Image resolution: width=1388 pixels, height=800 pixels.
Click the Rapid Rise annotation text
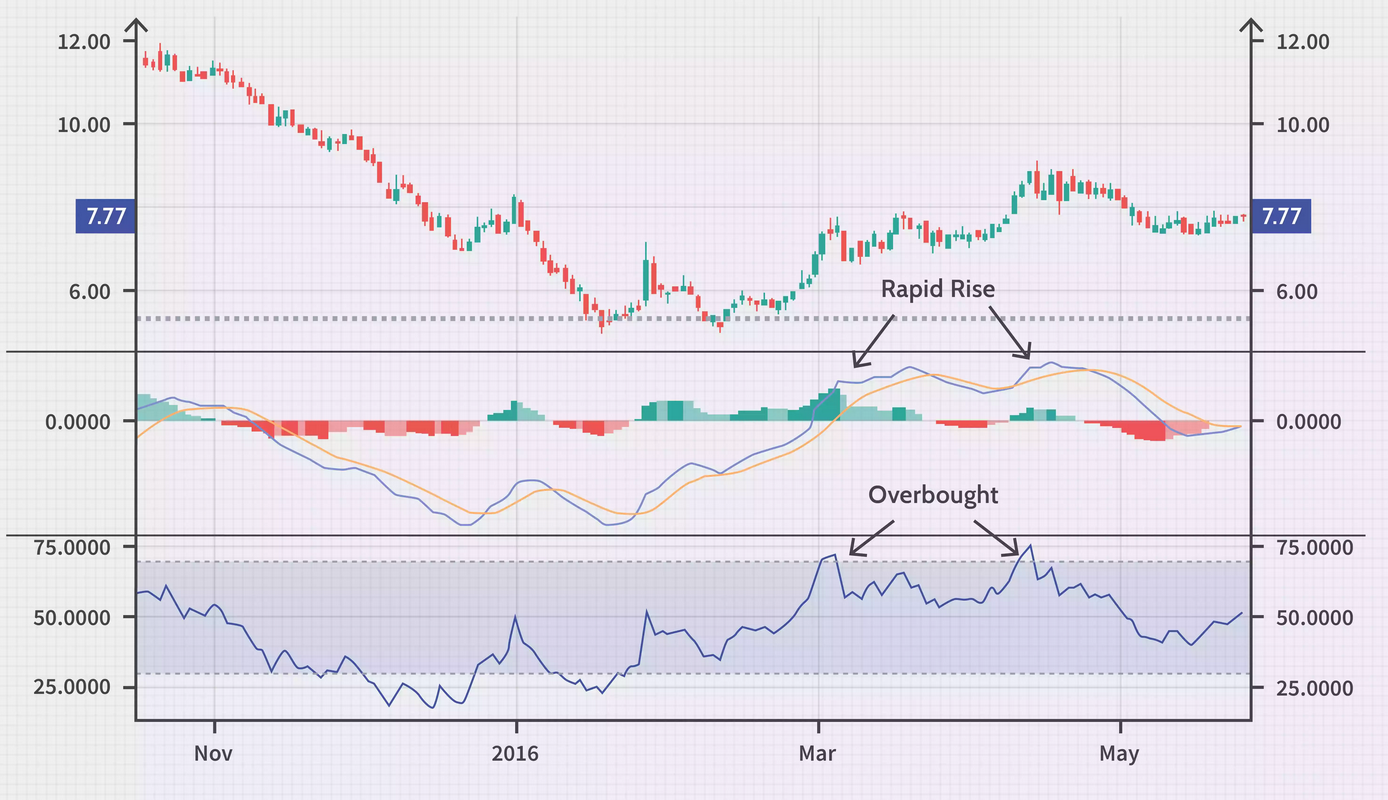tap(938, 290)
